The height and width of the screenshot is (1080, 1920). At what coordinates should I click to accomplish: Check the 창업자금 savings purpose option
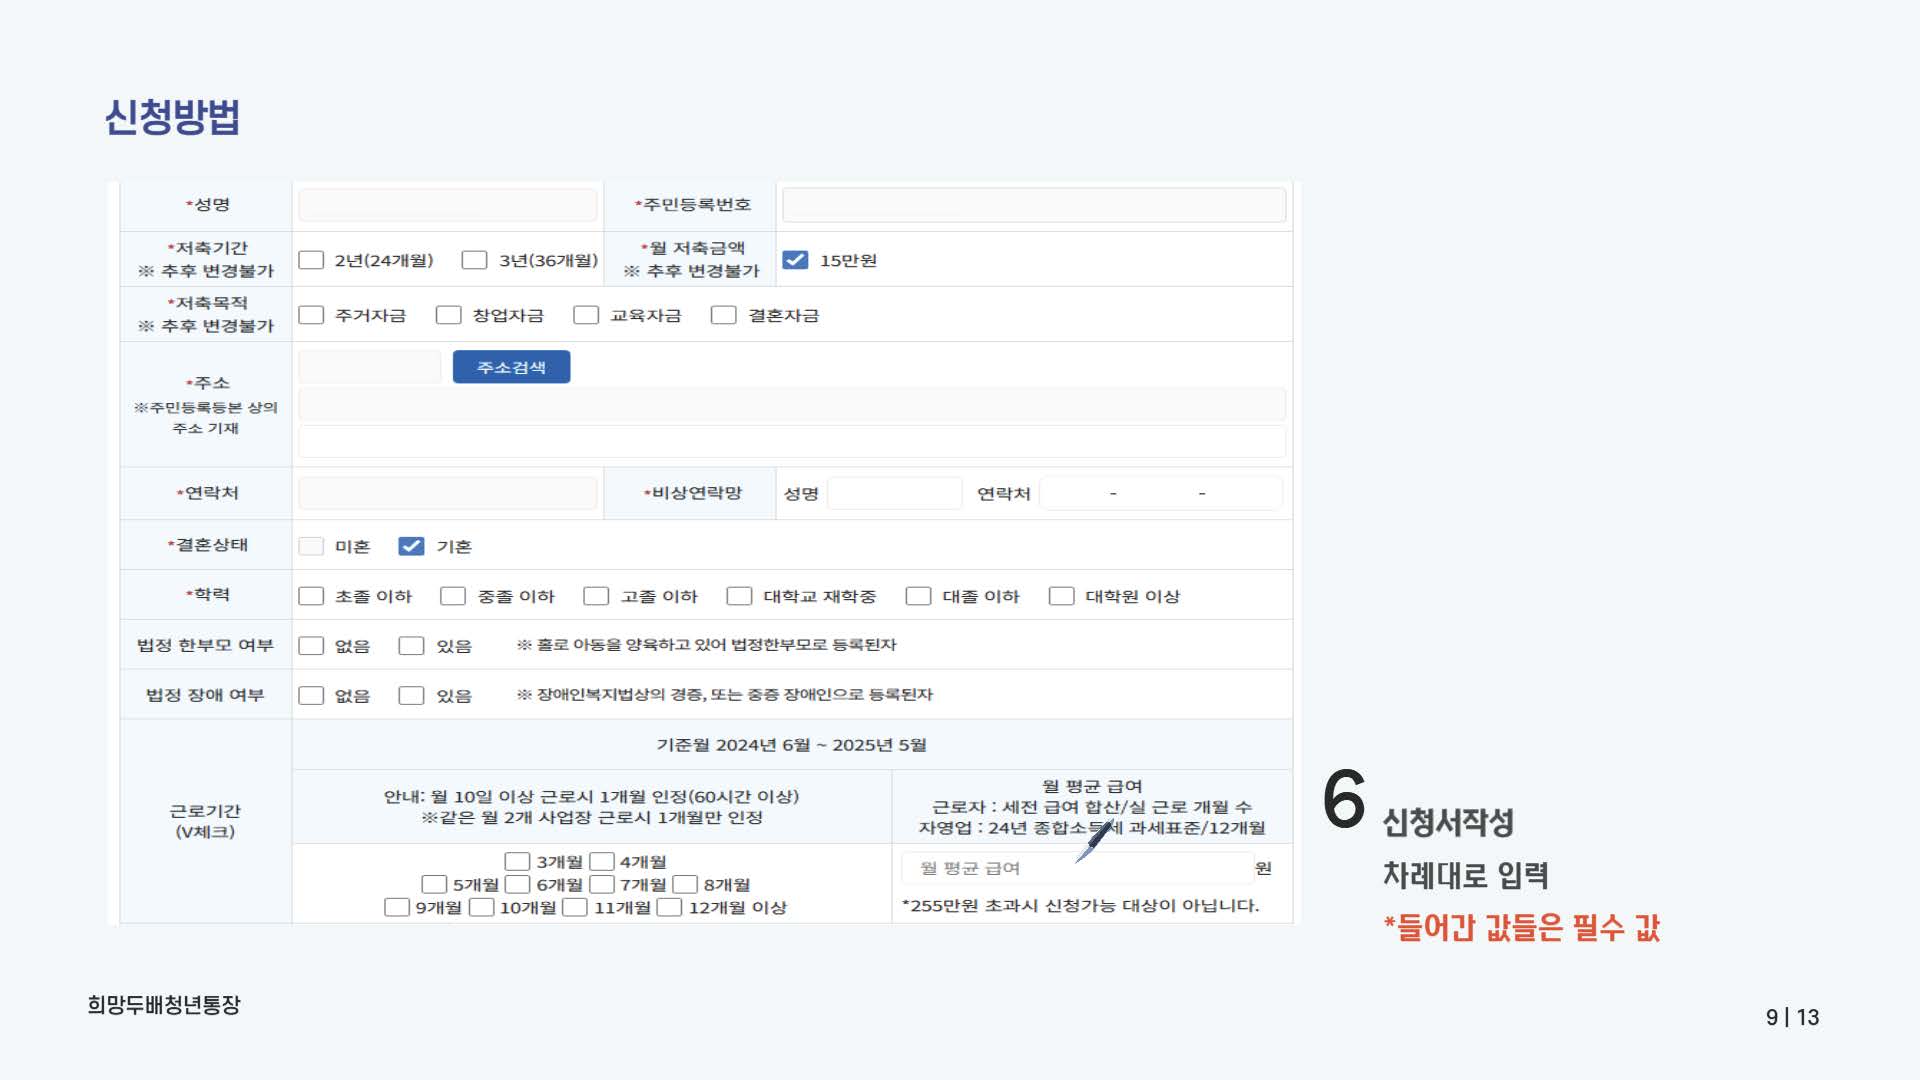point(448,314)
